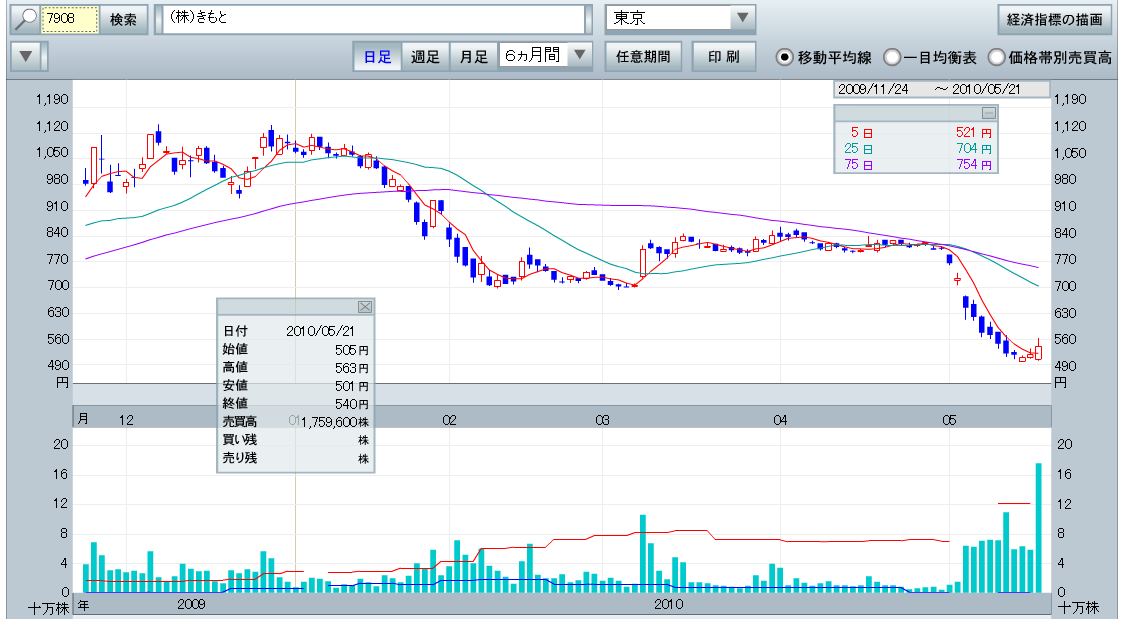
Task: Select the 価格帯別売買高 radio button
Action: click(997, 57)
